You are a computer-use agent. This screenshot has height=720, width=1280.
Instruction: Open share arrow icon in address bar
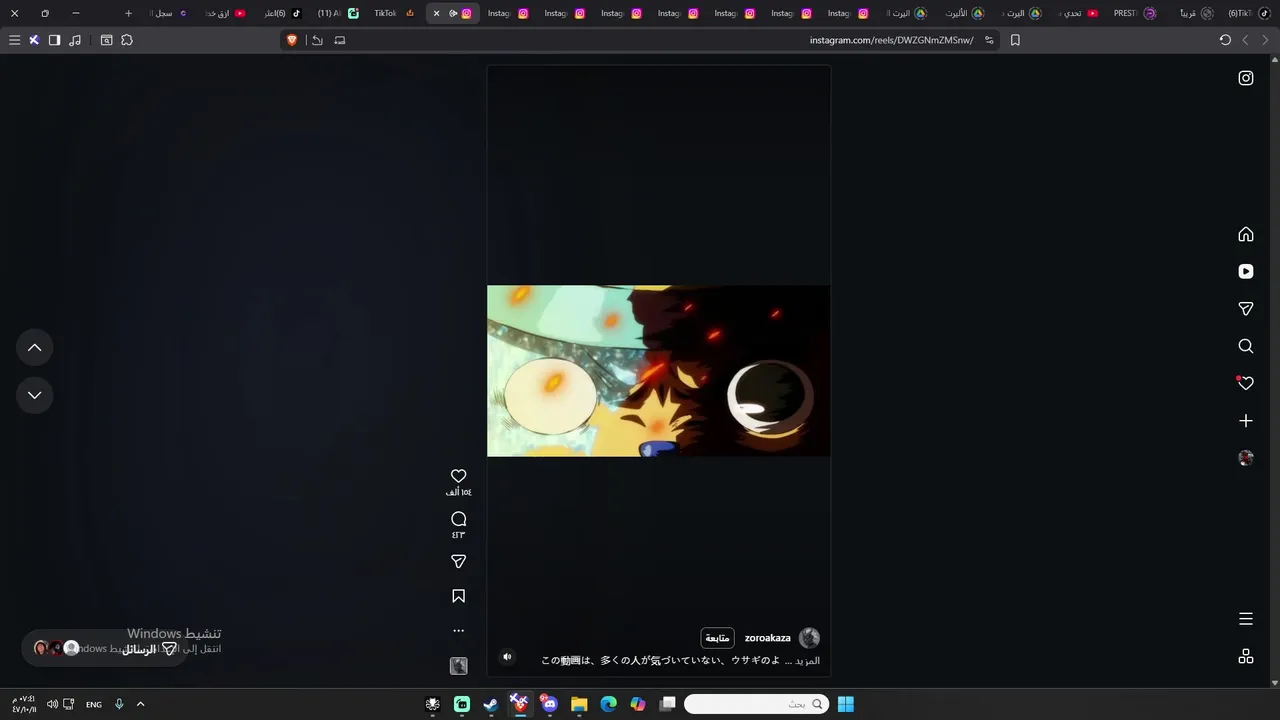coord(317,40)
